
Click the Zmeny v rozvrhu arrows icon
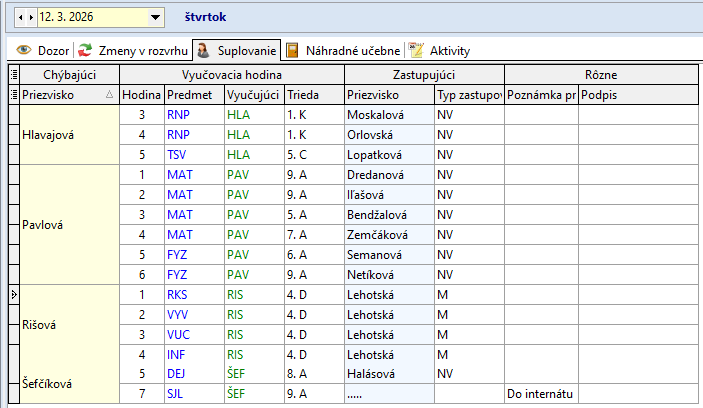(86, 50)
